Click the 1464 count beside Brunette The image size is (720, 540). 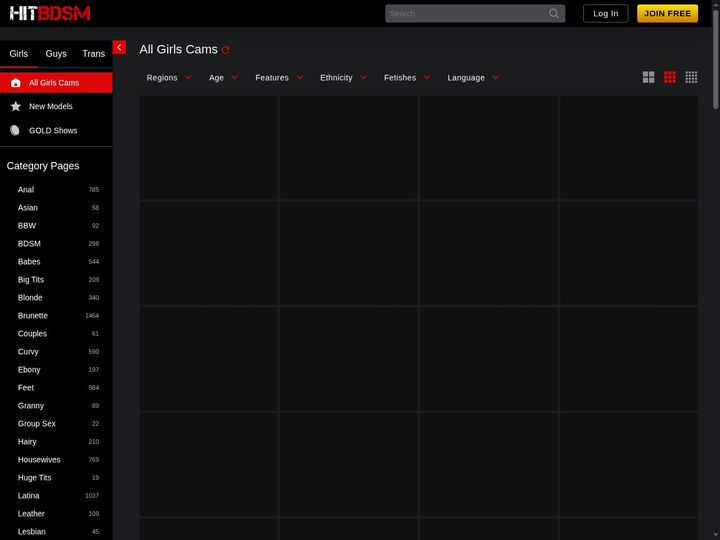[x=92, y=315]
